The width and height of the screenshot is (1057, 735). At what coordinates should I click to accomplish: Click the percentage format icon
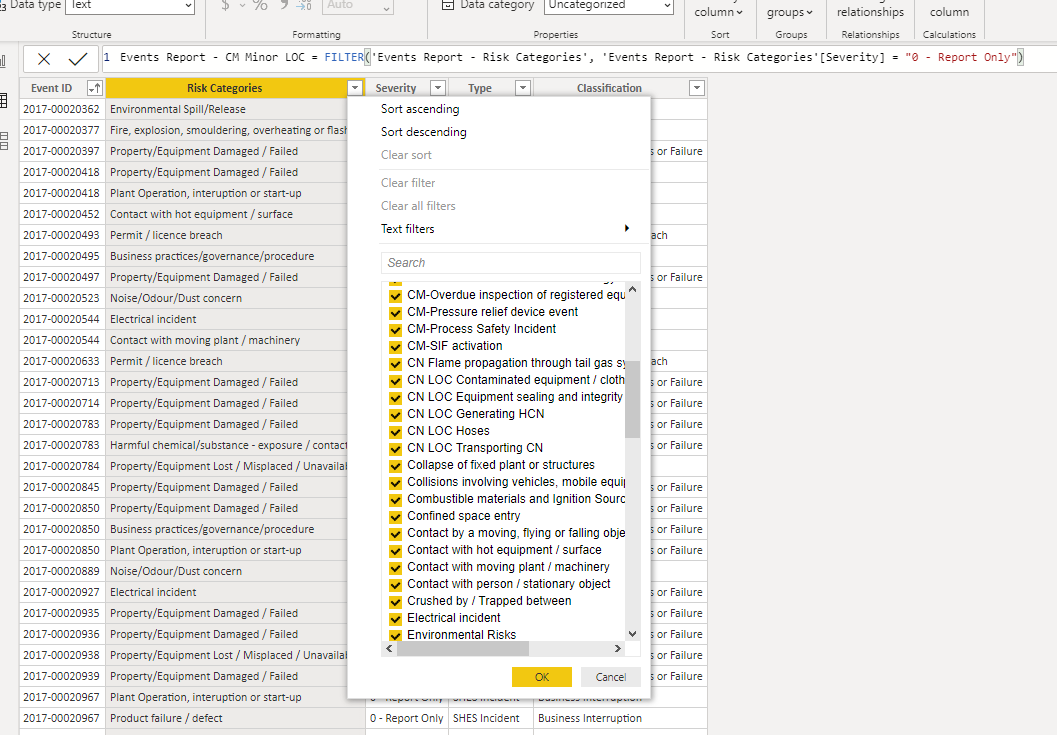pos(260,5)
